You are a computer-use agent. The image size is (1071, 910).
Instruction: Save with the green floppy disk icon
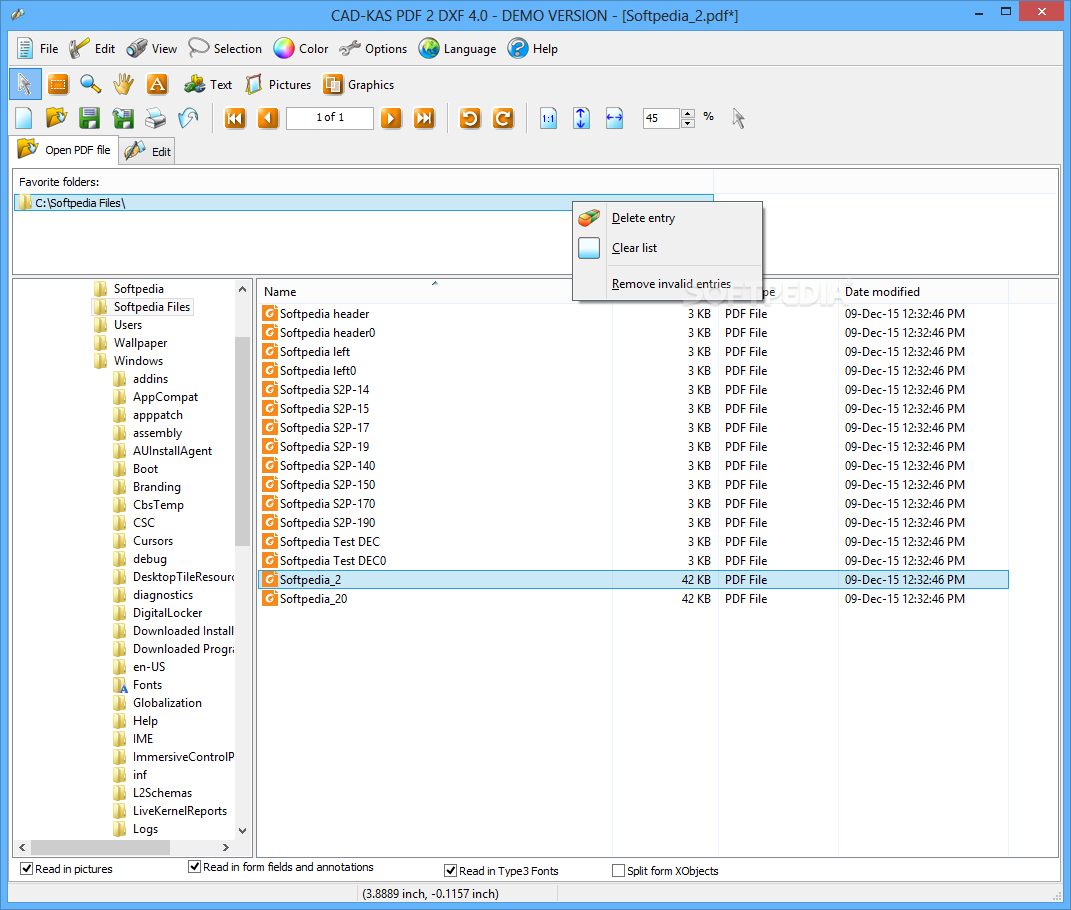89,118
